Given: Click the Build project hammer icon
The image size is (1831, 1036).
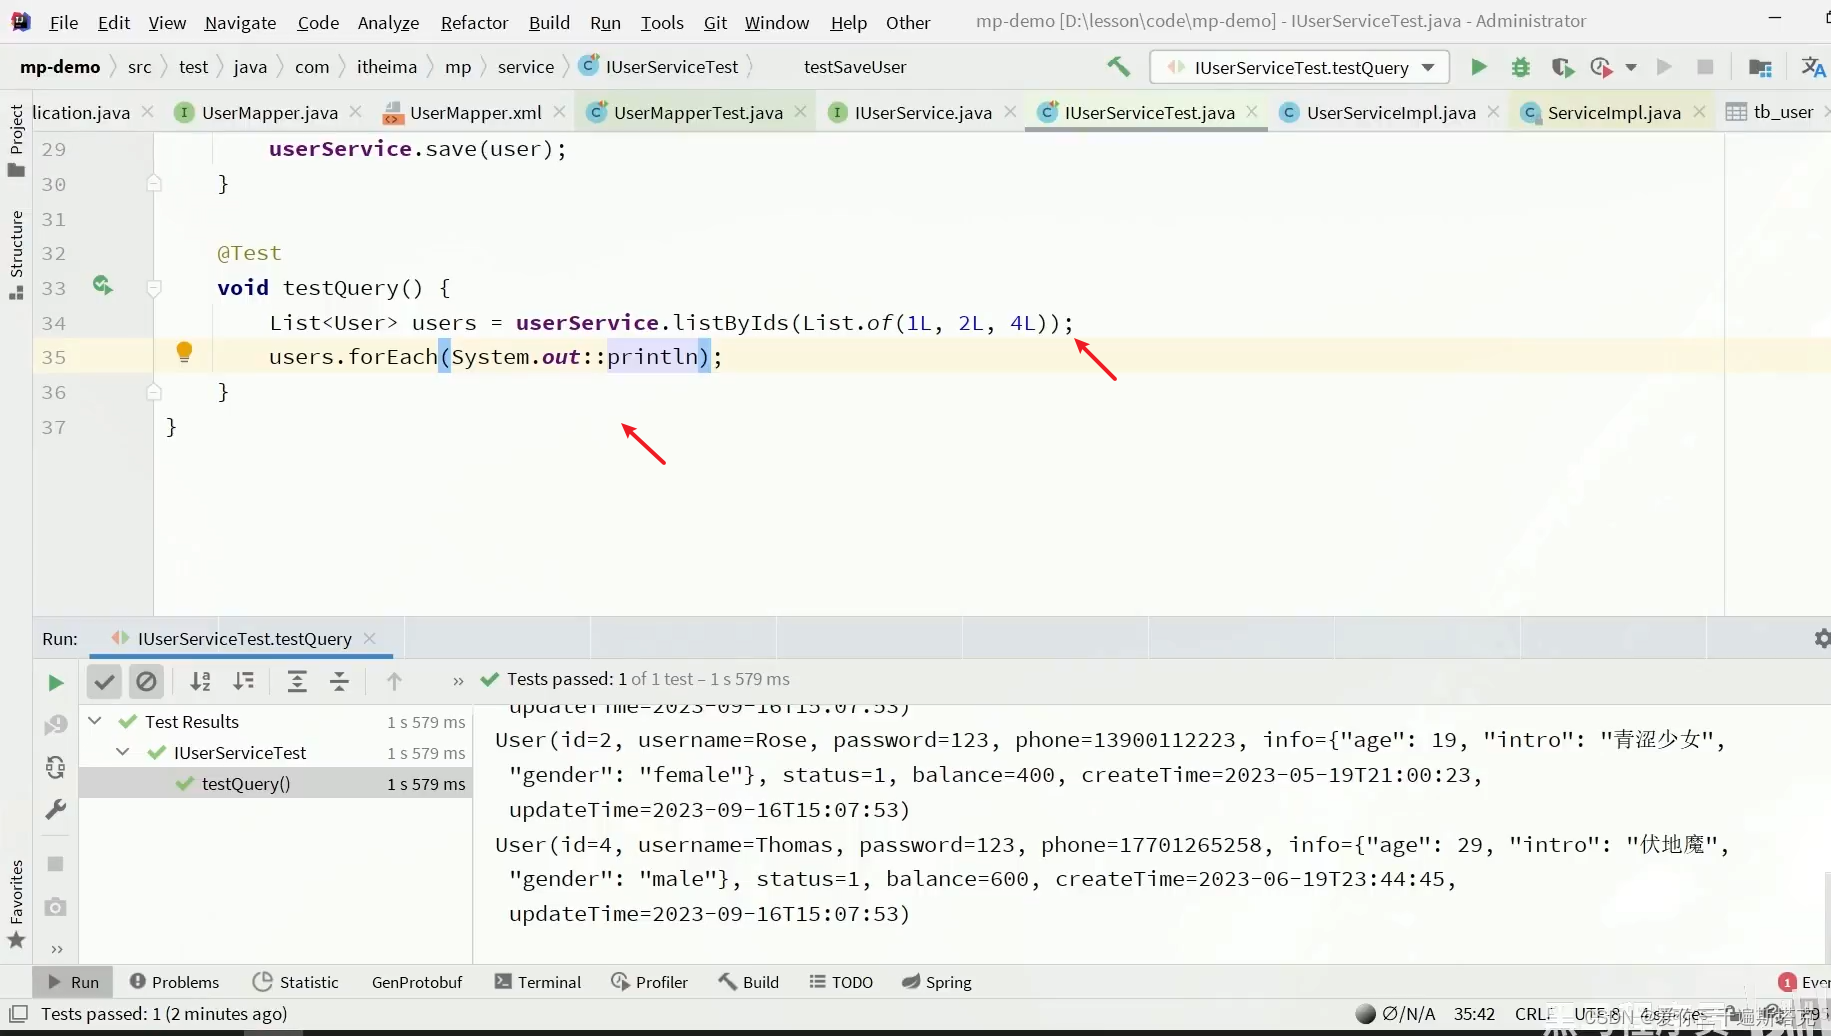Looking at the screenshot, I should click(x=1118, y=67).
